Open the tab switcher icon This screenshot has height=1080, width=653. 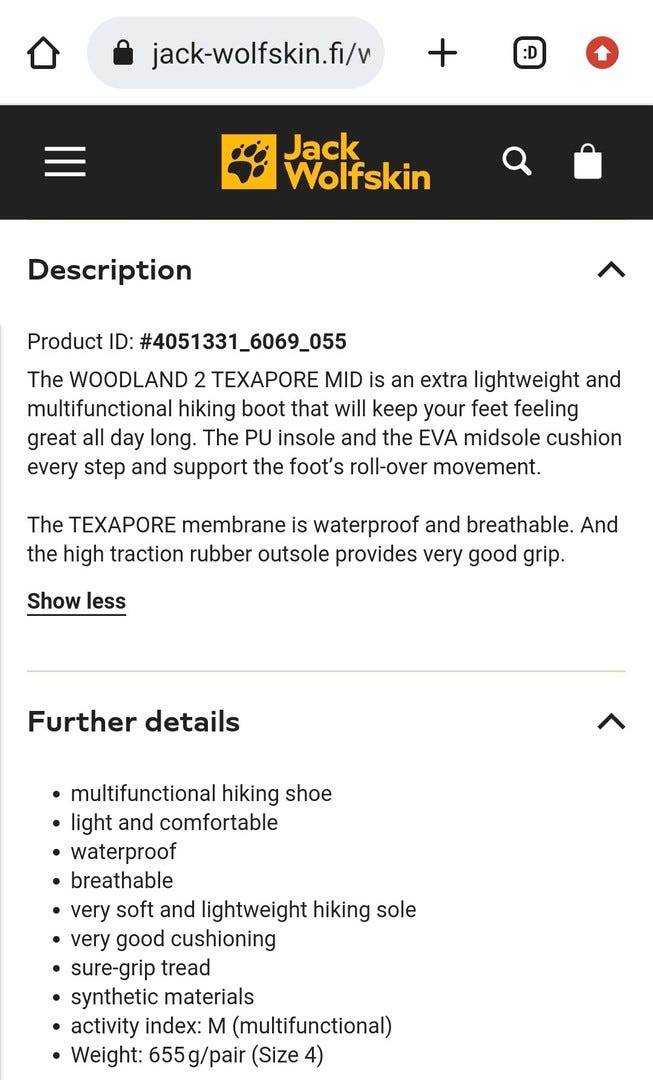529,54
